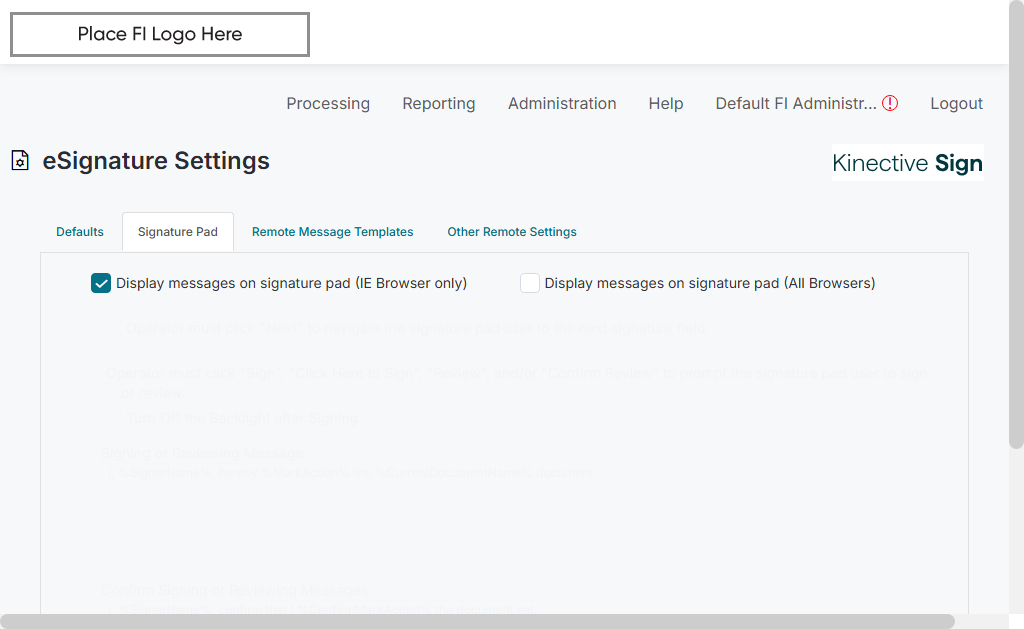1024x629 pixels.
Task: Expand the Administration menu
Action: coord(562,103)
